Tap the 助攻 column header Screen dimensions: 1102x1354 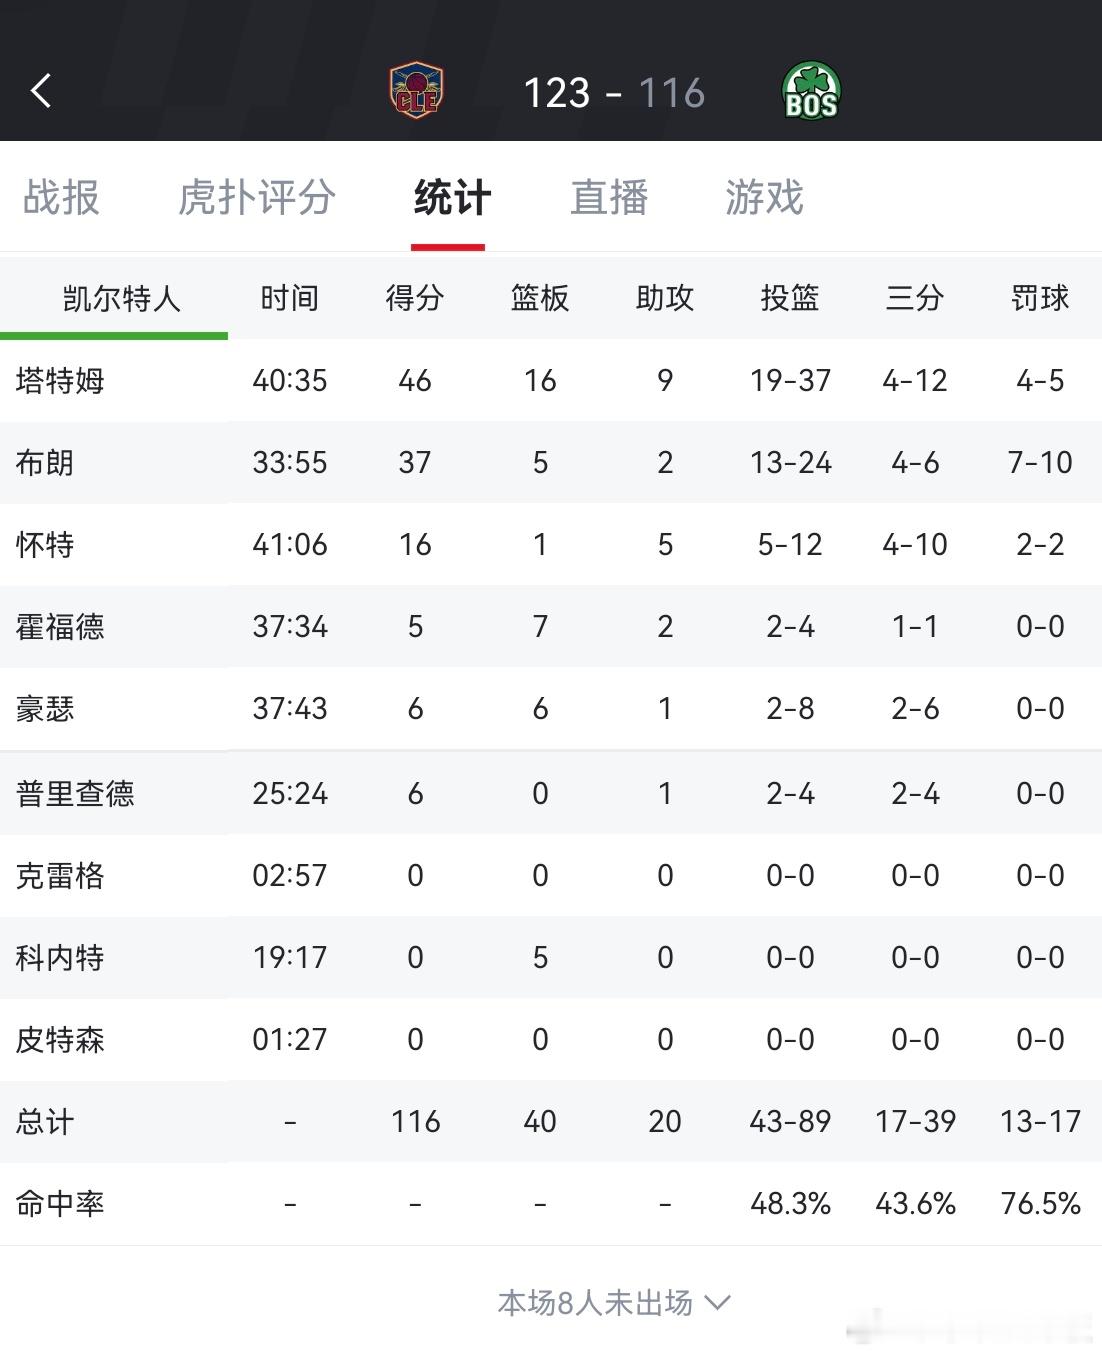point(665,298)
